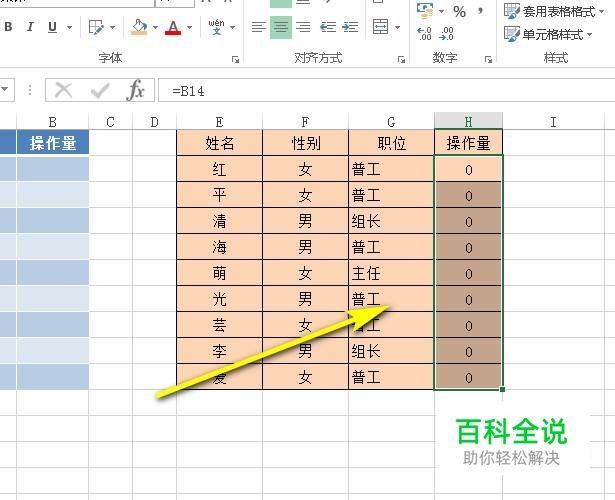The image size is (615, 500).
Task: Select 组长 cell in 清 row
Action: (x=391, y=221)
